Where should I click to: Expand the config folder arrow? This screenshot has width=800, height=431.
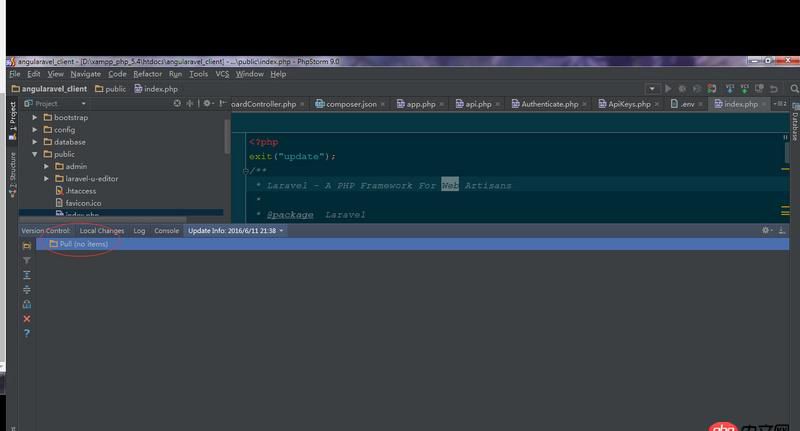(35, 130)
